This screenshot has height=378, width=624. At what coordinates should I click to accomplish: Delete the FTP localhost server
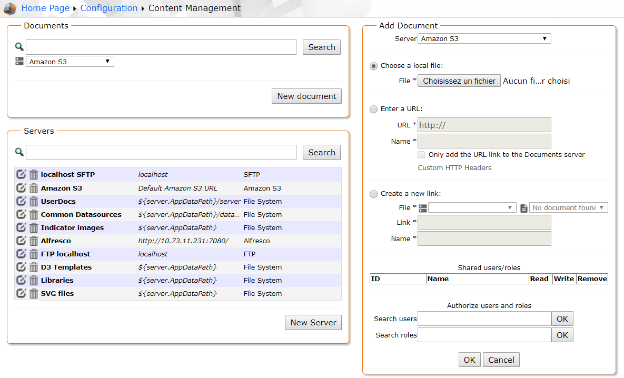(34, 253)
